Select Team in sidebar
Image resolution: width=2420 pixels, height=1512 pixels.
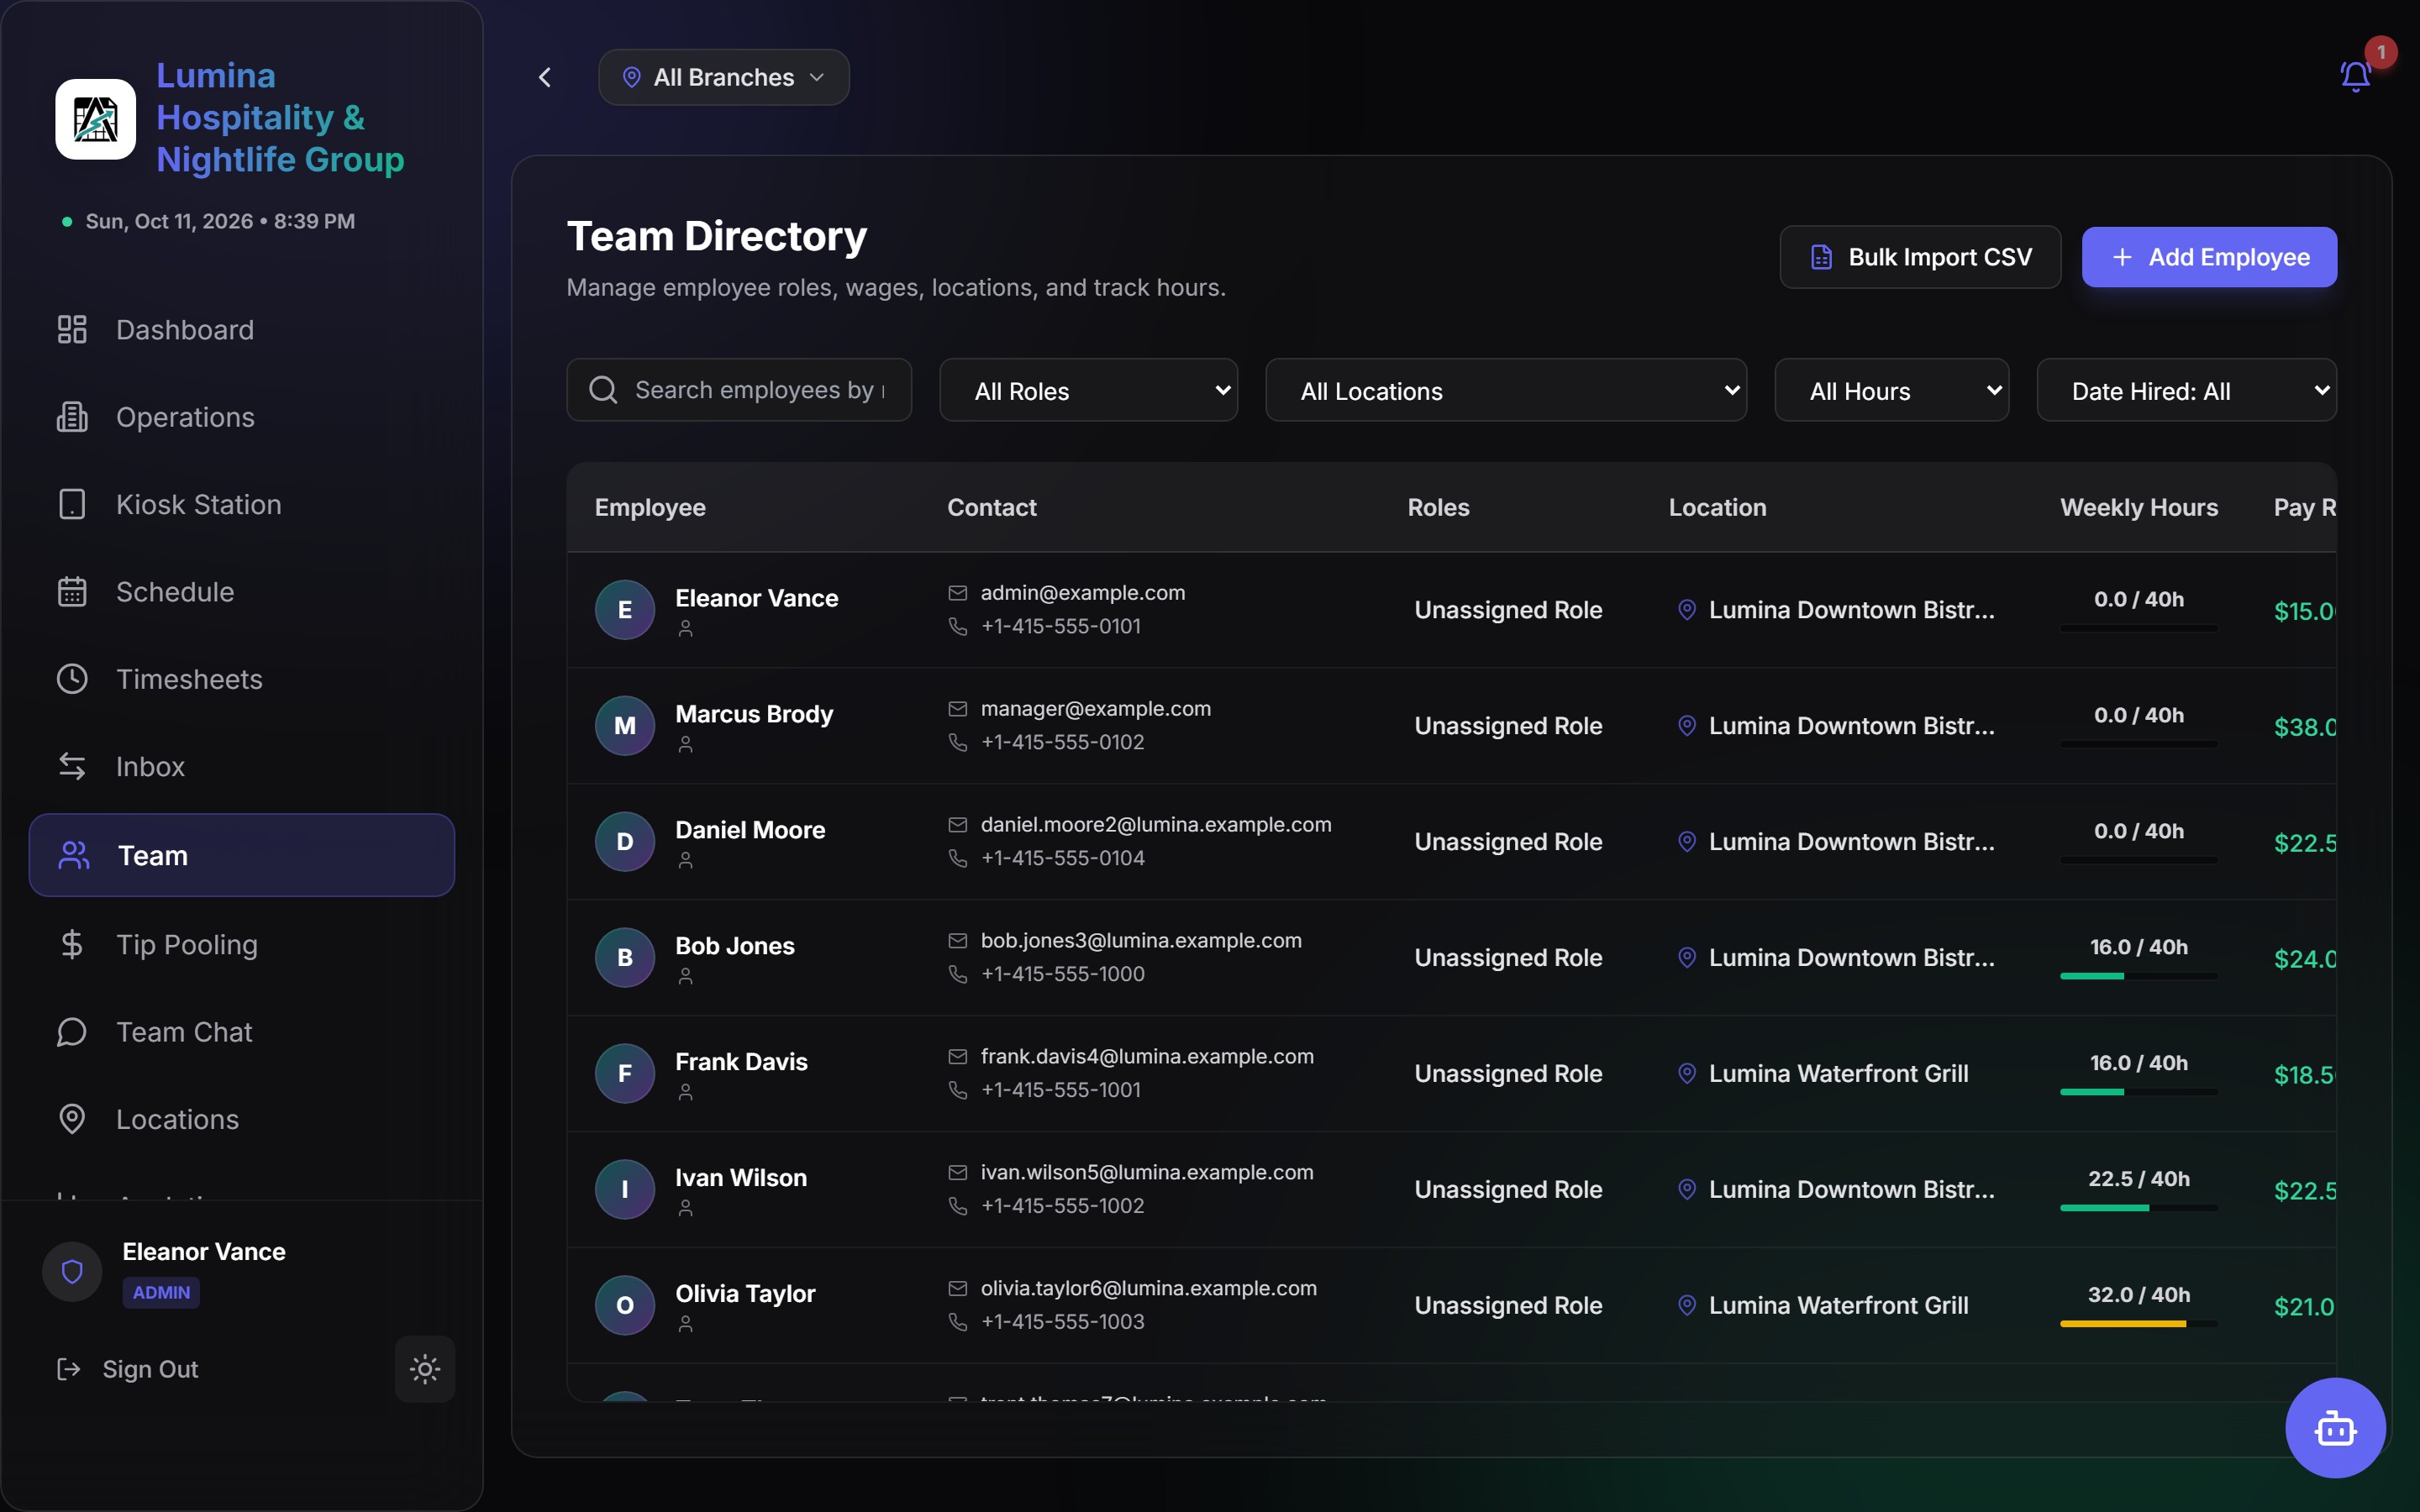tap(242, 855)
